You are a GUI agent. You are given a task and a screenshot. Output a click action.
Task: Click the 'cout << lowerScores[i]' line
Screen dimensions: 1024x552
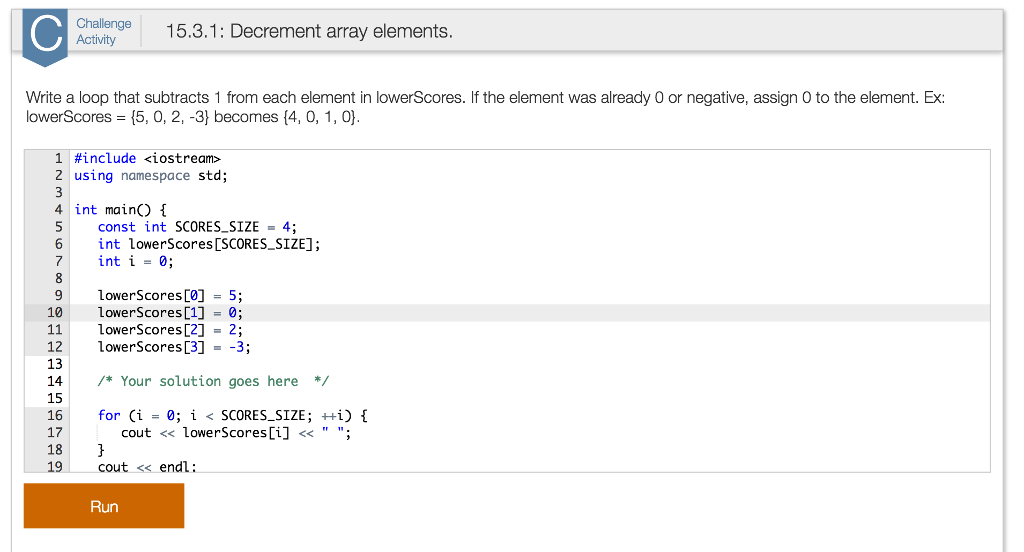[236, 432]
